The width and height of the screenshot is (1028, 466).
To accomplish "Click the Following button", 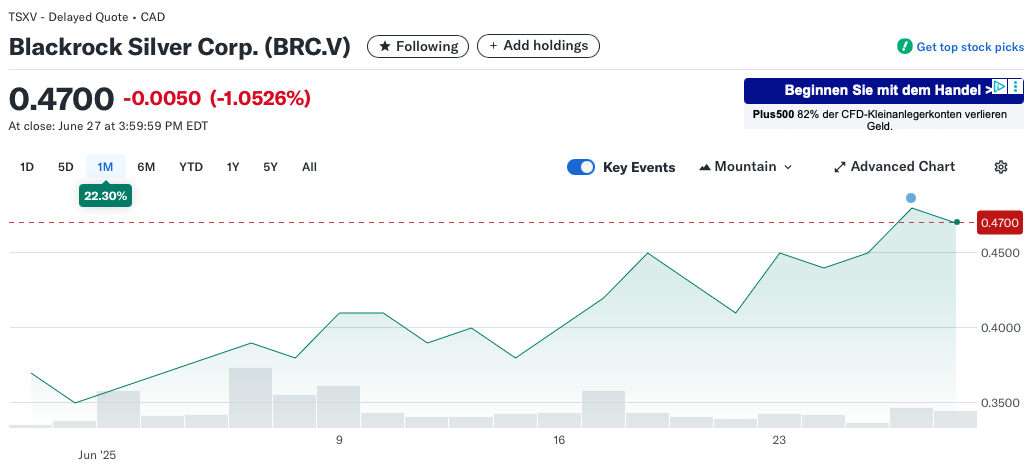I will point(418,47).
